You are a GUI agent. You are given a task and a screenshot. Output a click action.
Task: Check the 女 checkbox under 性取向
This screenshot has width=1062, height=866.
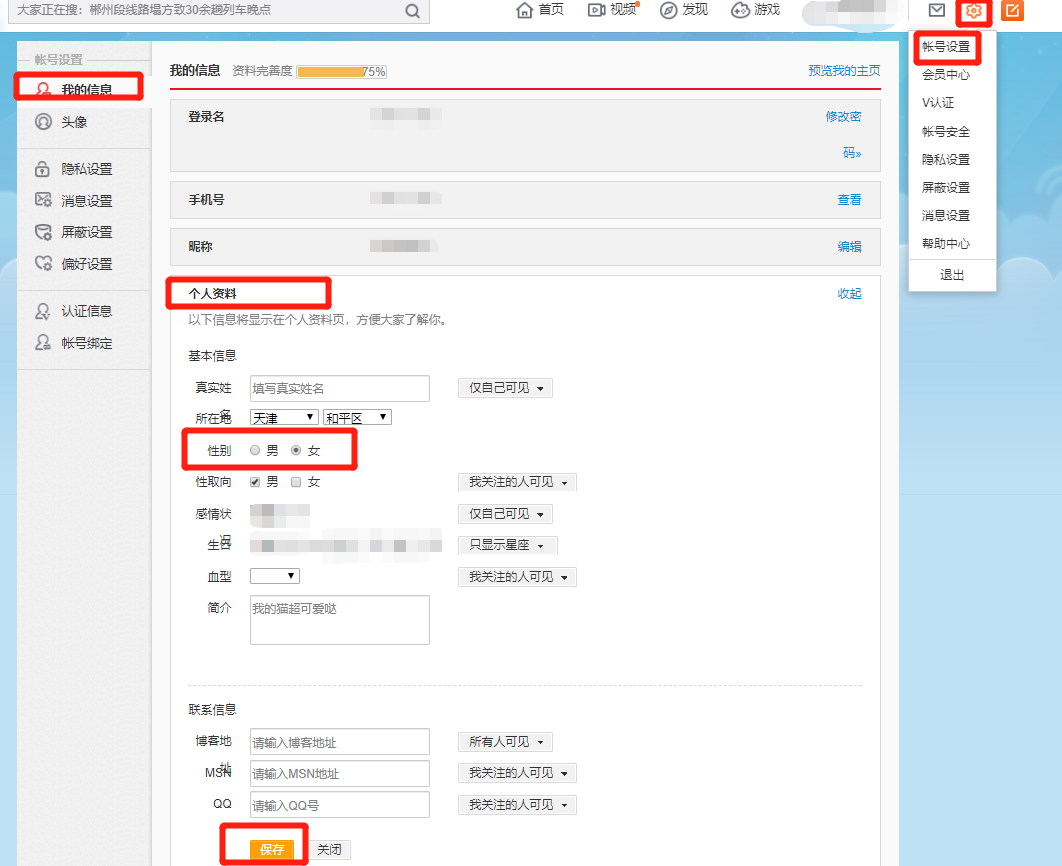pyautogui.click(x=295, y=481)
